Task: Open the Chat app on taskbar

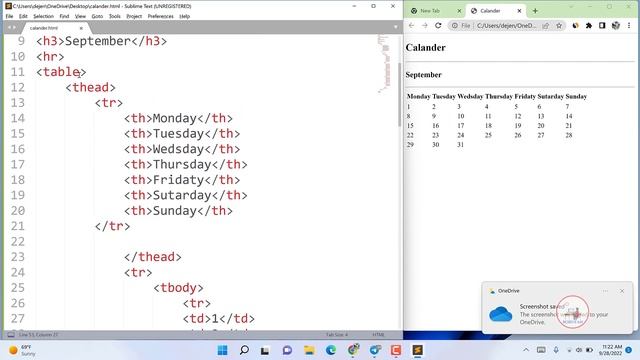Action: coord(287,350)
